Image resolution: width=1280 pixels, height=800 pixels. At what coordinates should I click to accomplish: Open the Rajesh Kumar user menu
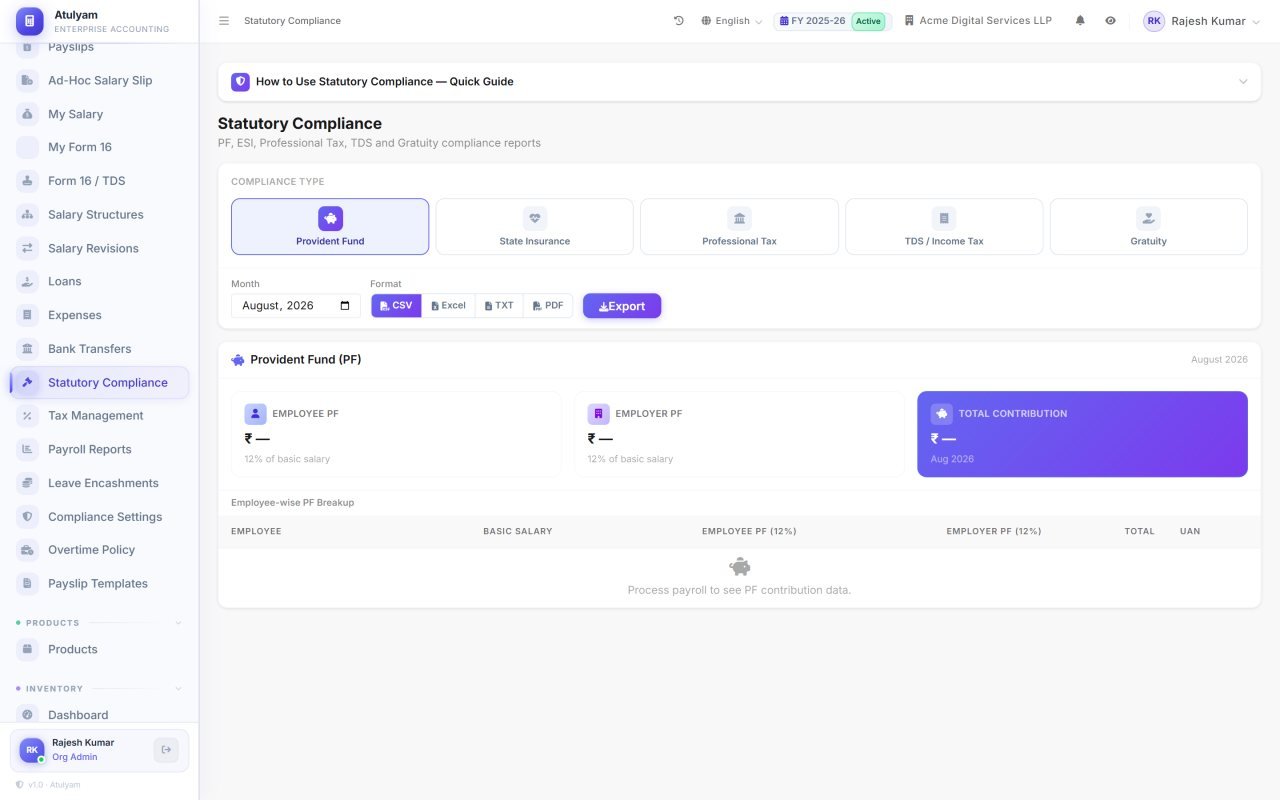[x=1202, y=21]
